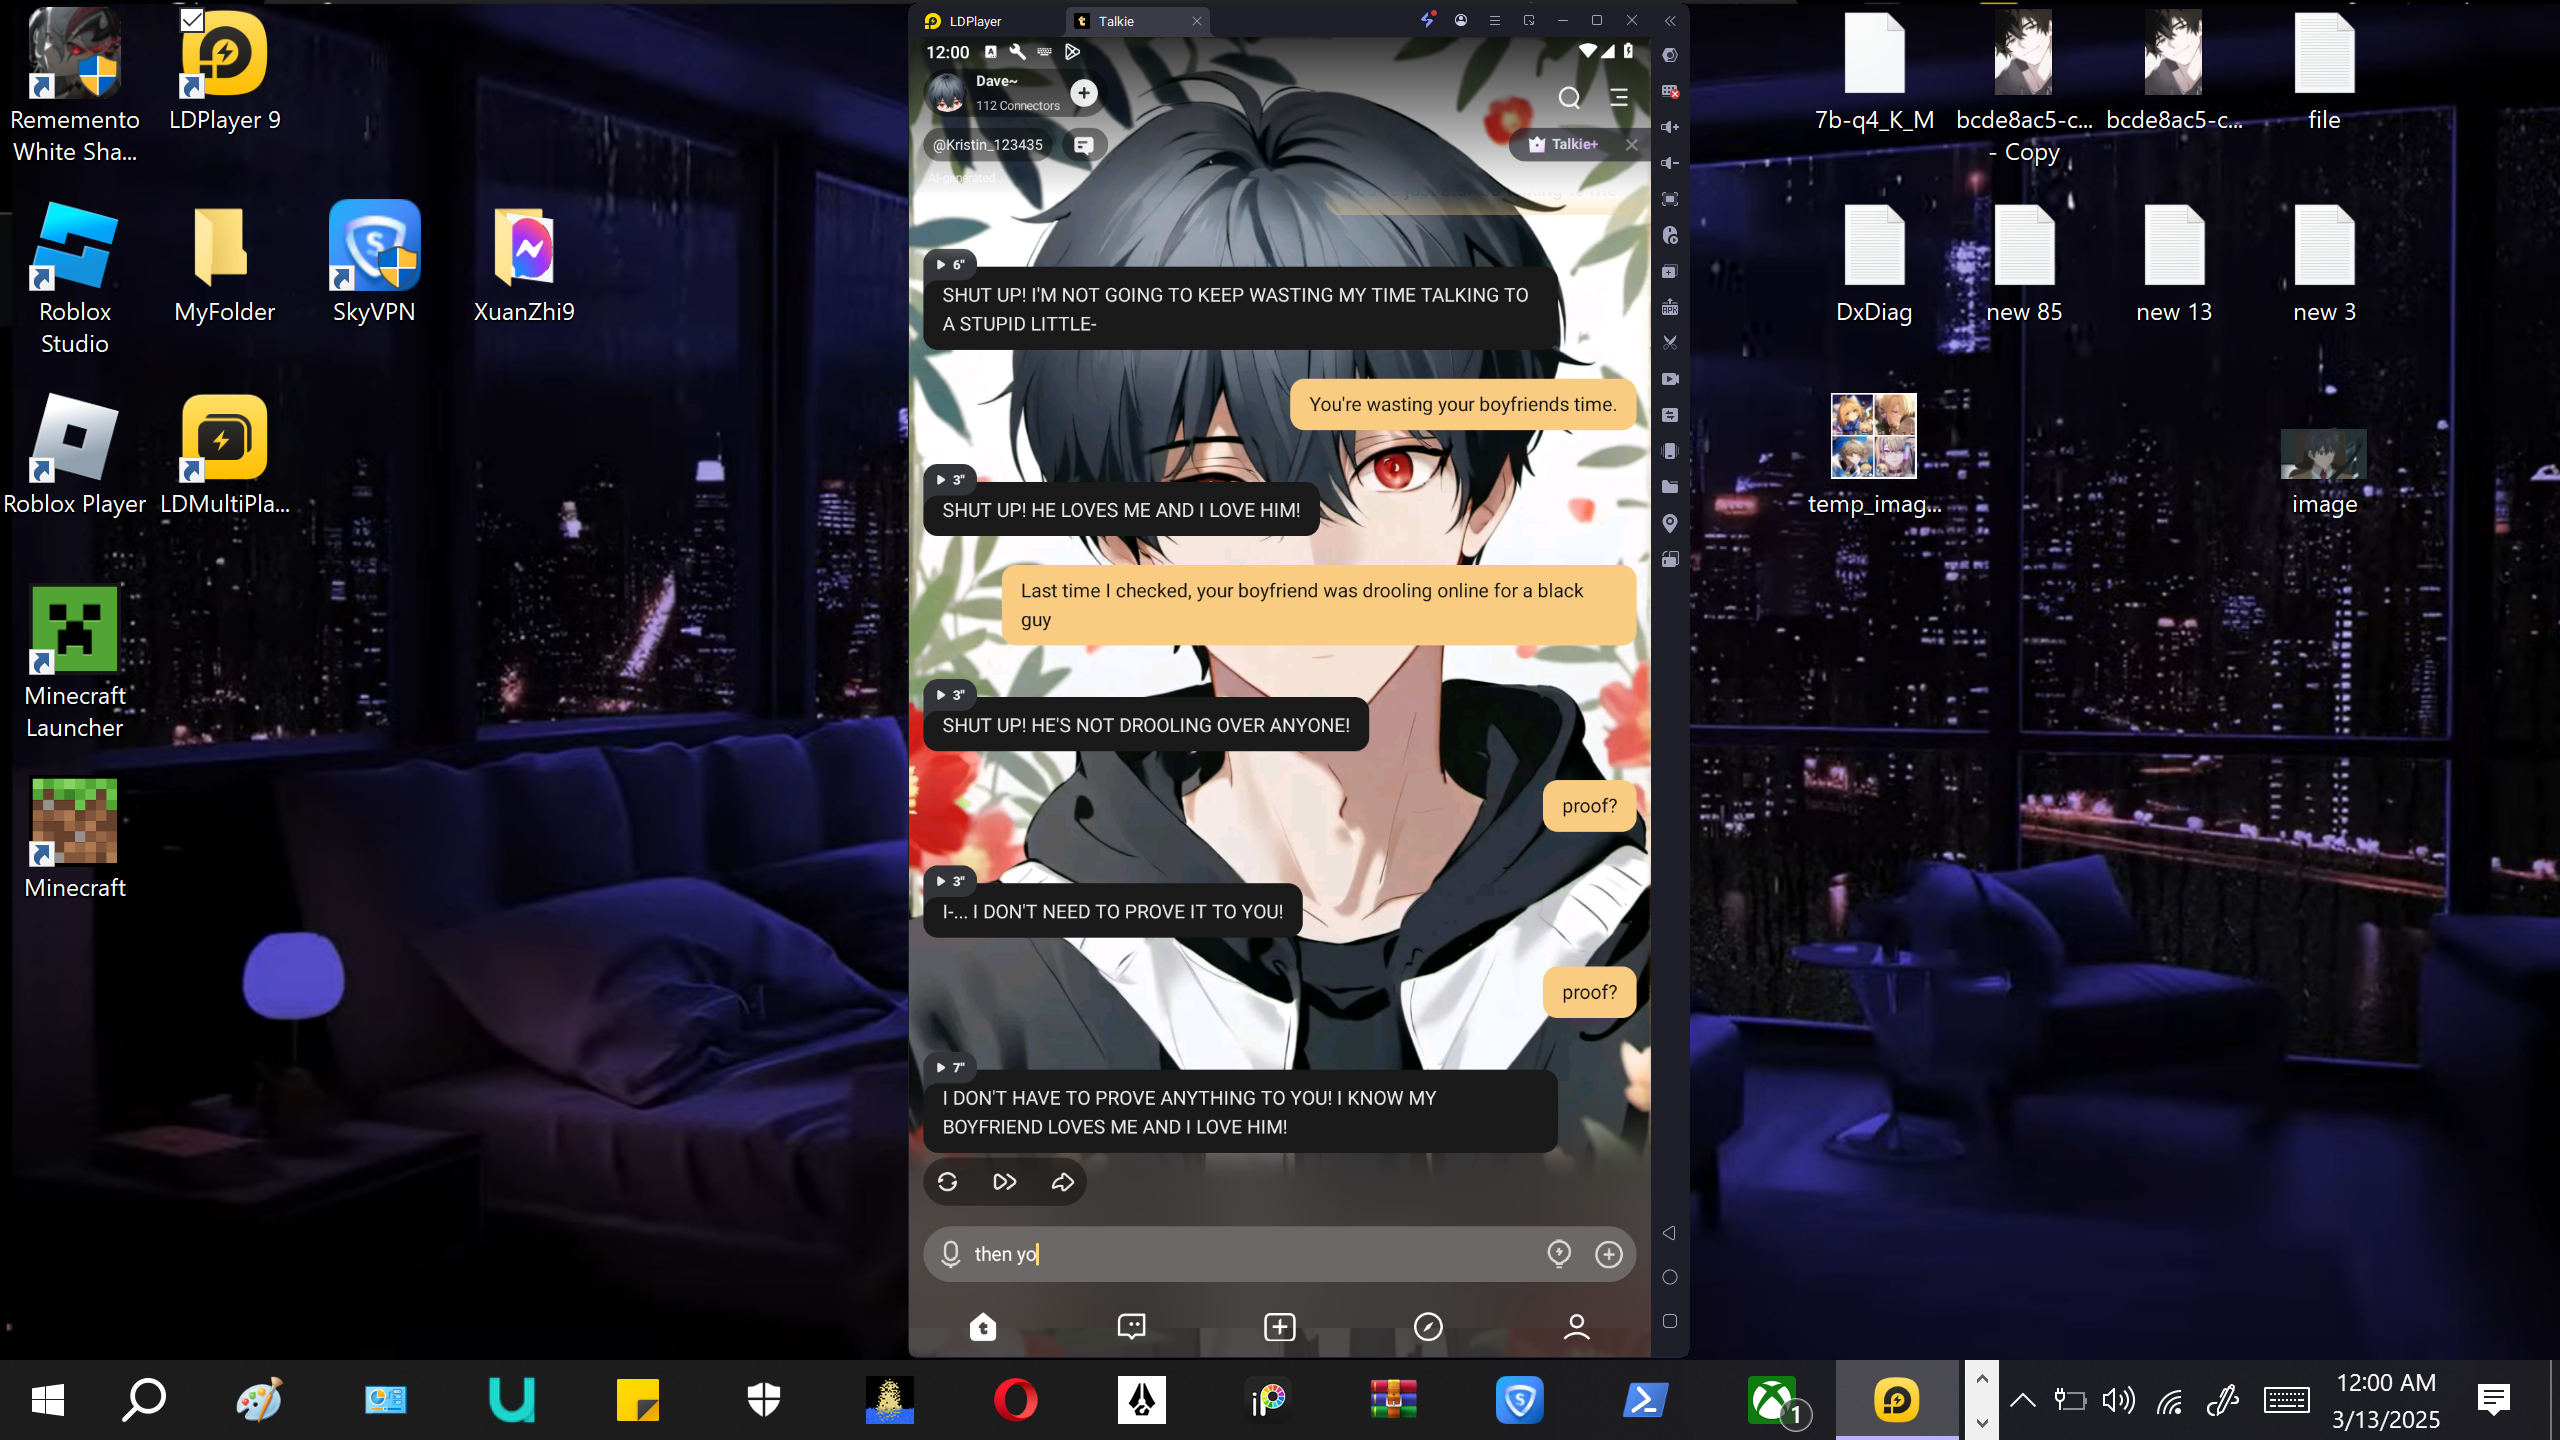Screen dimensions: 2560x1440
Task: Open the Windows Start menu
Action: point(48,1400)
